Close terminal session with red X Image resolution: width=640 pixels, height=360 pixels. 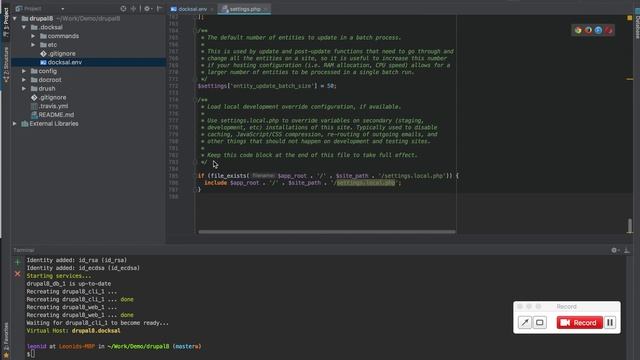(x=18, y=274)
